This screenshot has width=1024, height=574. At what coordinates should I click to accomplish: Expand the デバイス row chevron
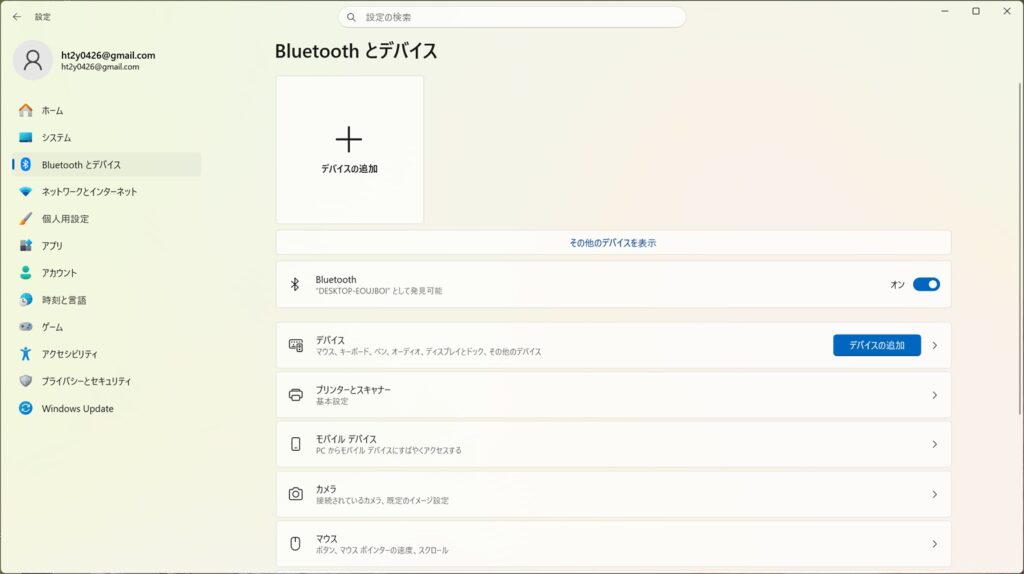[935, 345]
